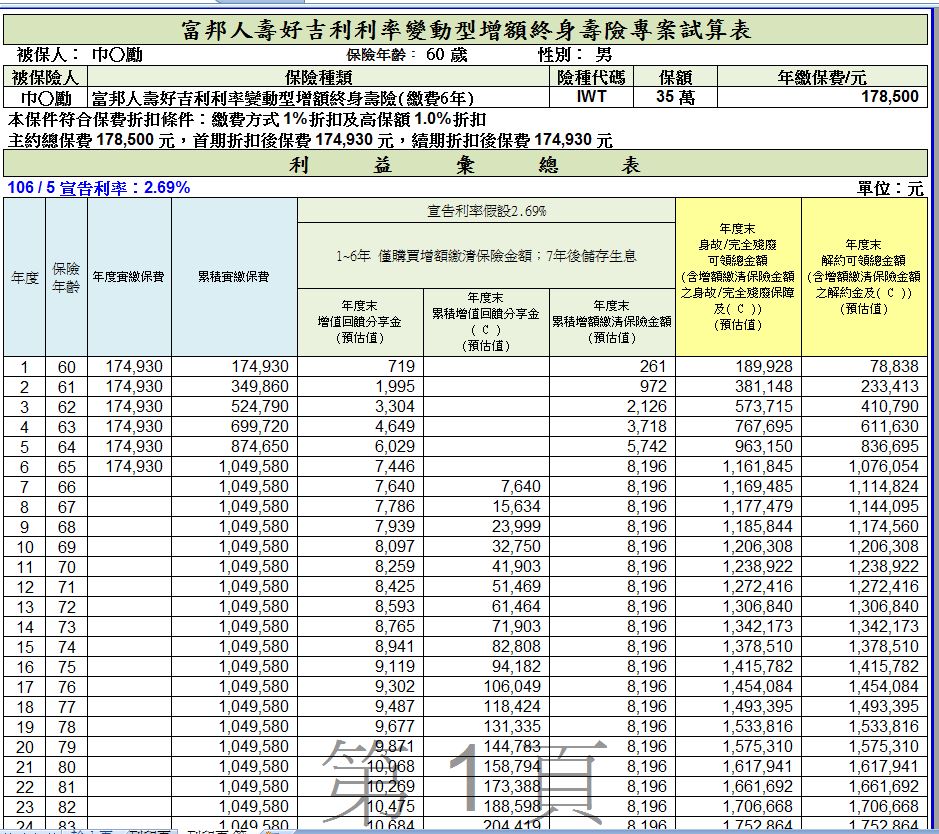Click the 本保件符合保費折扣條件 discount line
This screenshot has width=939, height=834.
(x=247, y=120)
